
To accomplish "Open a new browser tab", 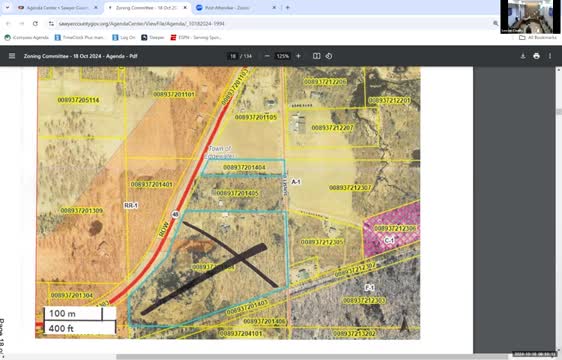I will (287, 8).
